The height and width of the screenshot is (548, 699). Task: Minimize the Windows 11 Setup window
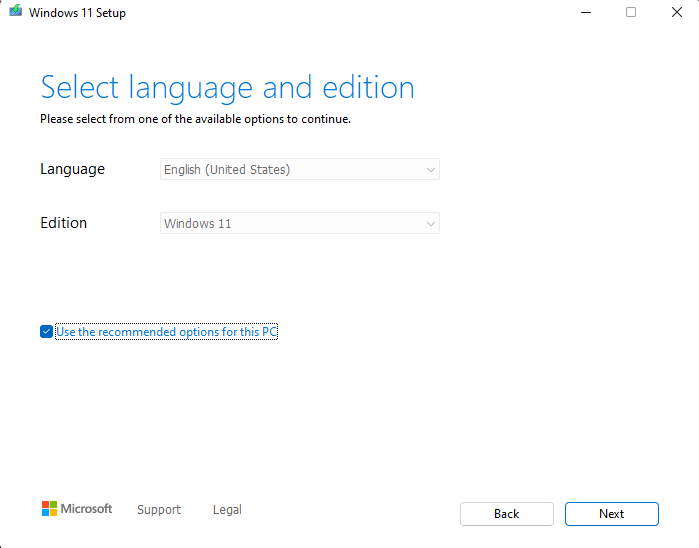586,12
